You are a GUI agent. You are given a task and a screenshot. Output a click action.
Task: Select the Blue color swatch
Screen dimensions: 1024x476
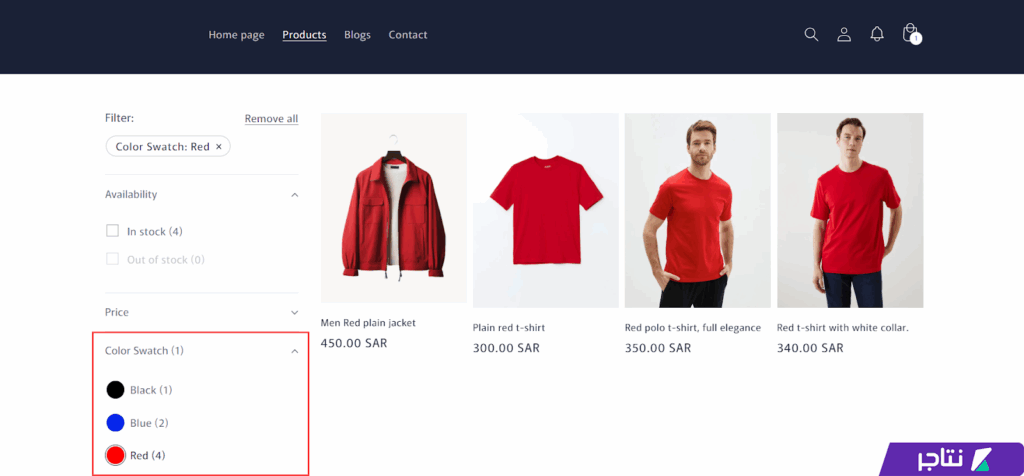[115, 423]
